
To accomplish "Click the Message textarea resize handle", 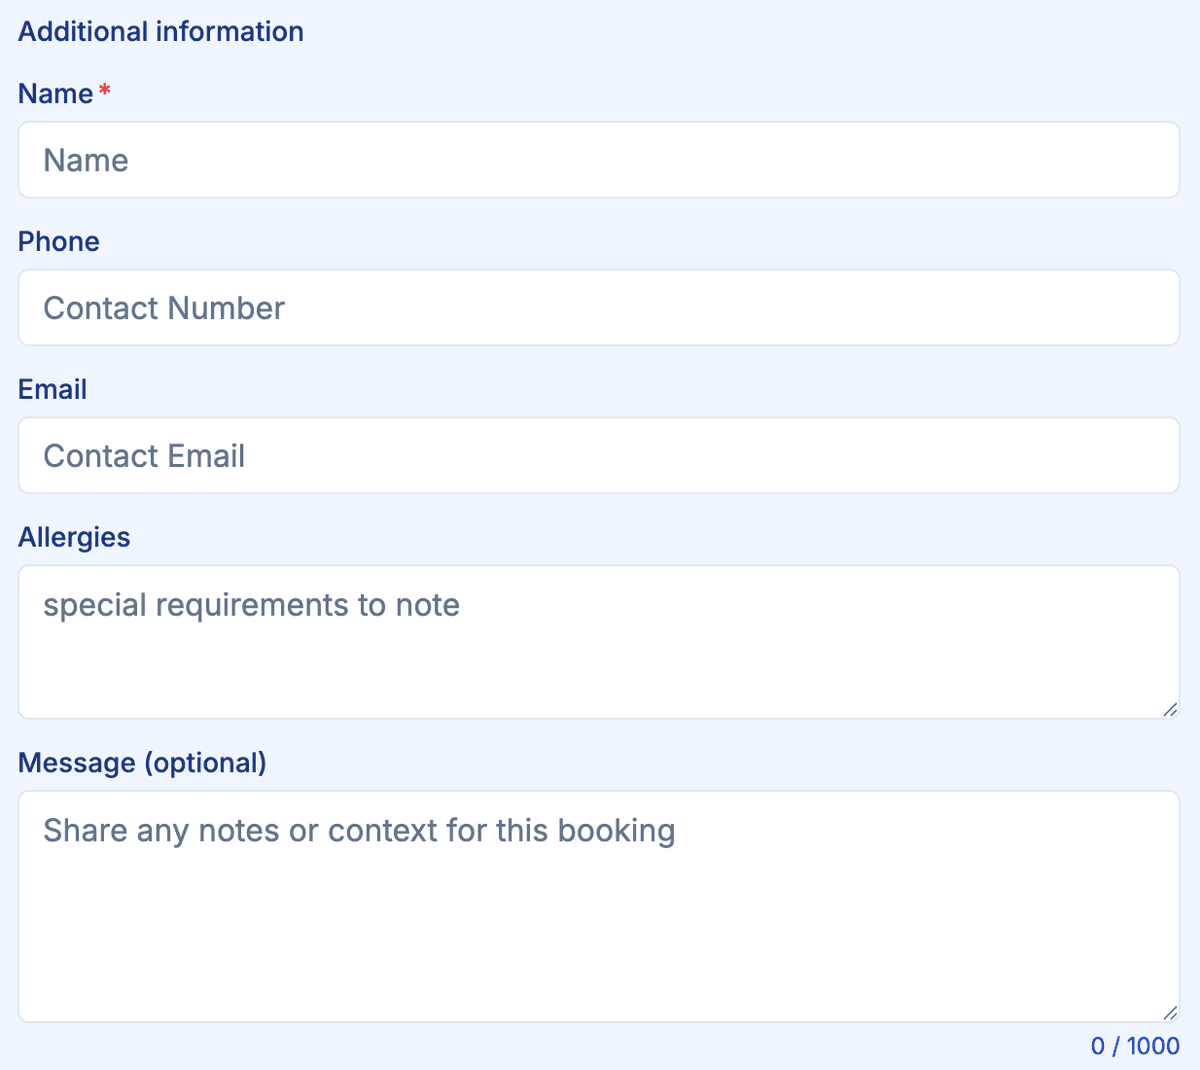I will [1170, 1013].
